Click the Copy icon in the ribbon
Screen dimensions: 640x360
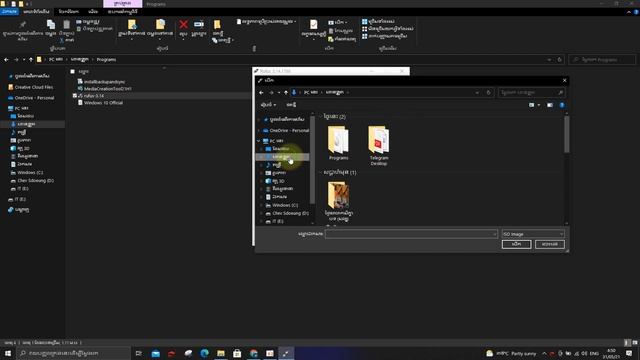[51, 25]
